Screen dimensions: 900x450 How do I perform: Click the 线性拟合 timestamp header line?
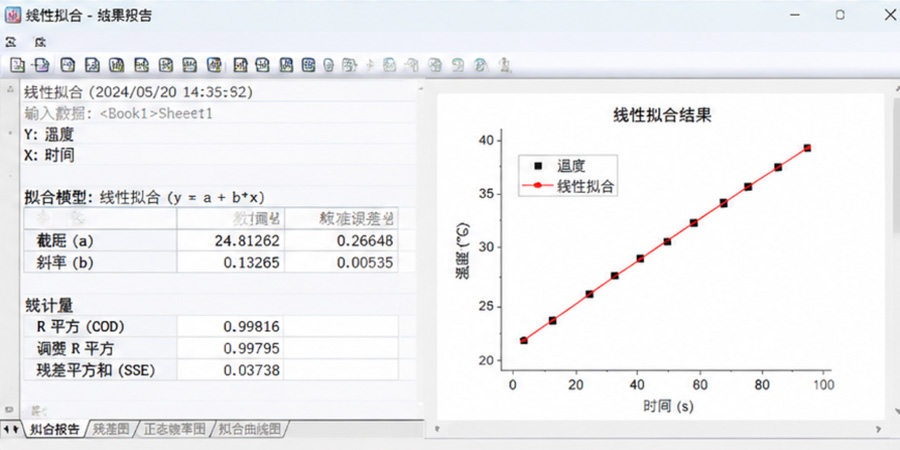[138, 92]
